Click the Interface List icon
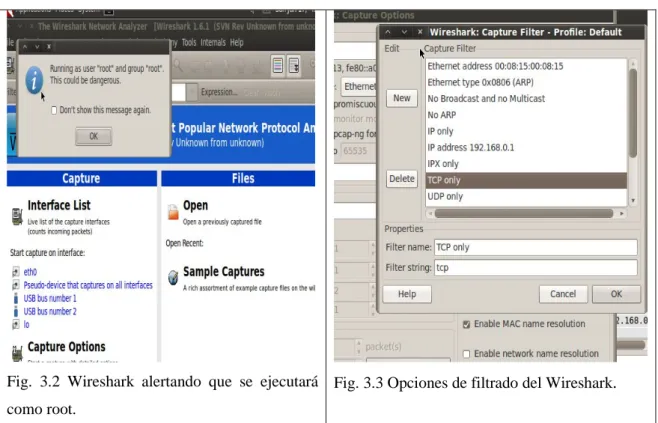This screenshot has width=658, height=423. [x=17, y=217]
